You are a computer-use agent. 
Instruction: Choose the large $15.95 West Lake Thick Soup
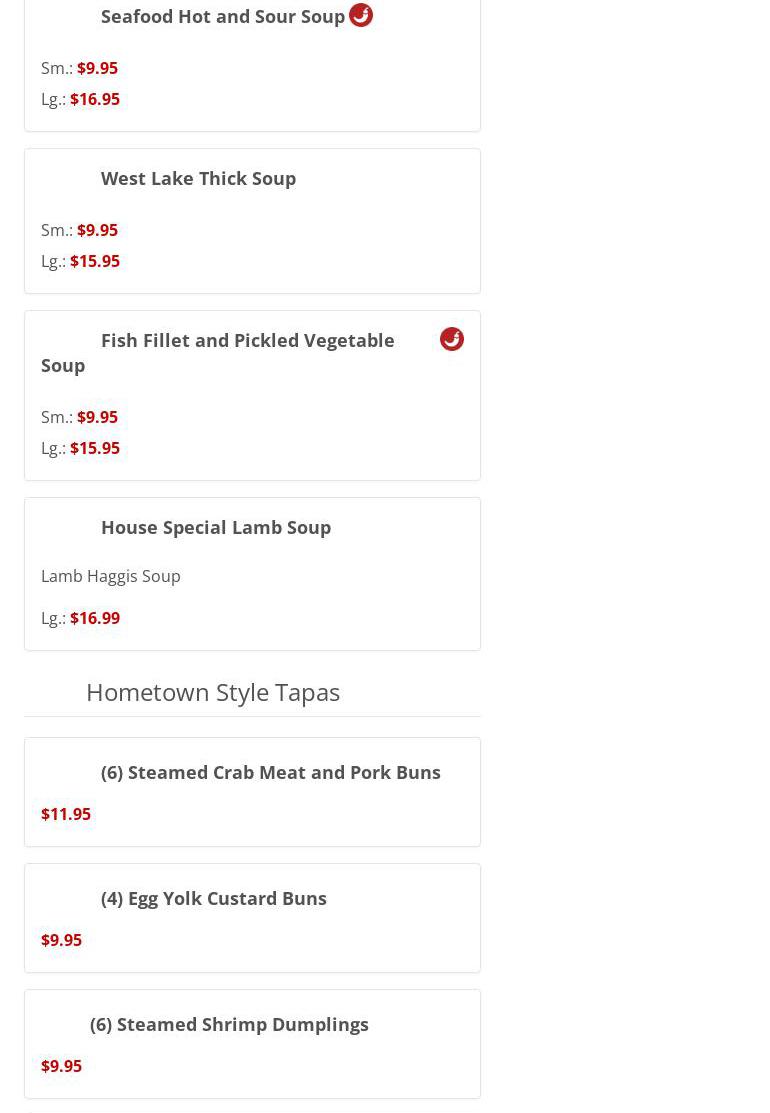[x=94, y=261]
